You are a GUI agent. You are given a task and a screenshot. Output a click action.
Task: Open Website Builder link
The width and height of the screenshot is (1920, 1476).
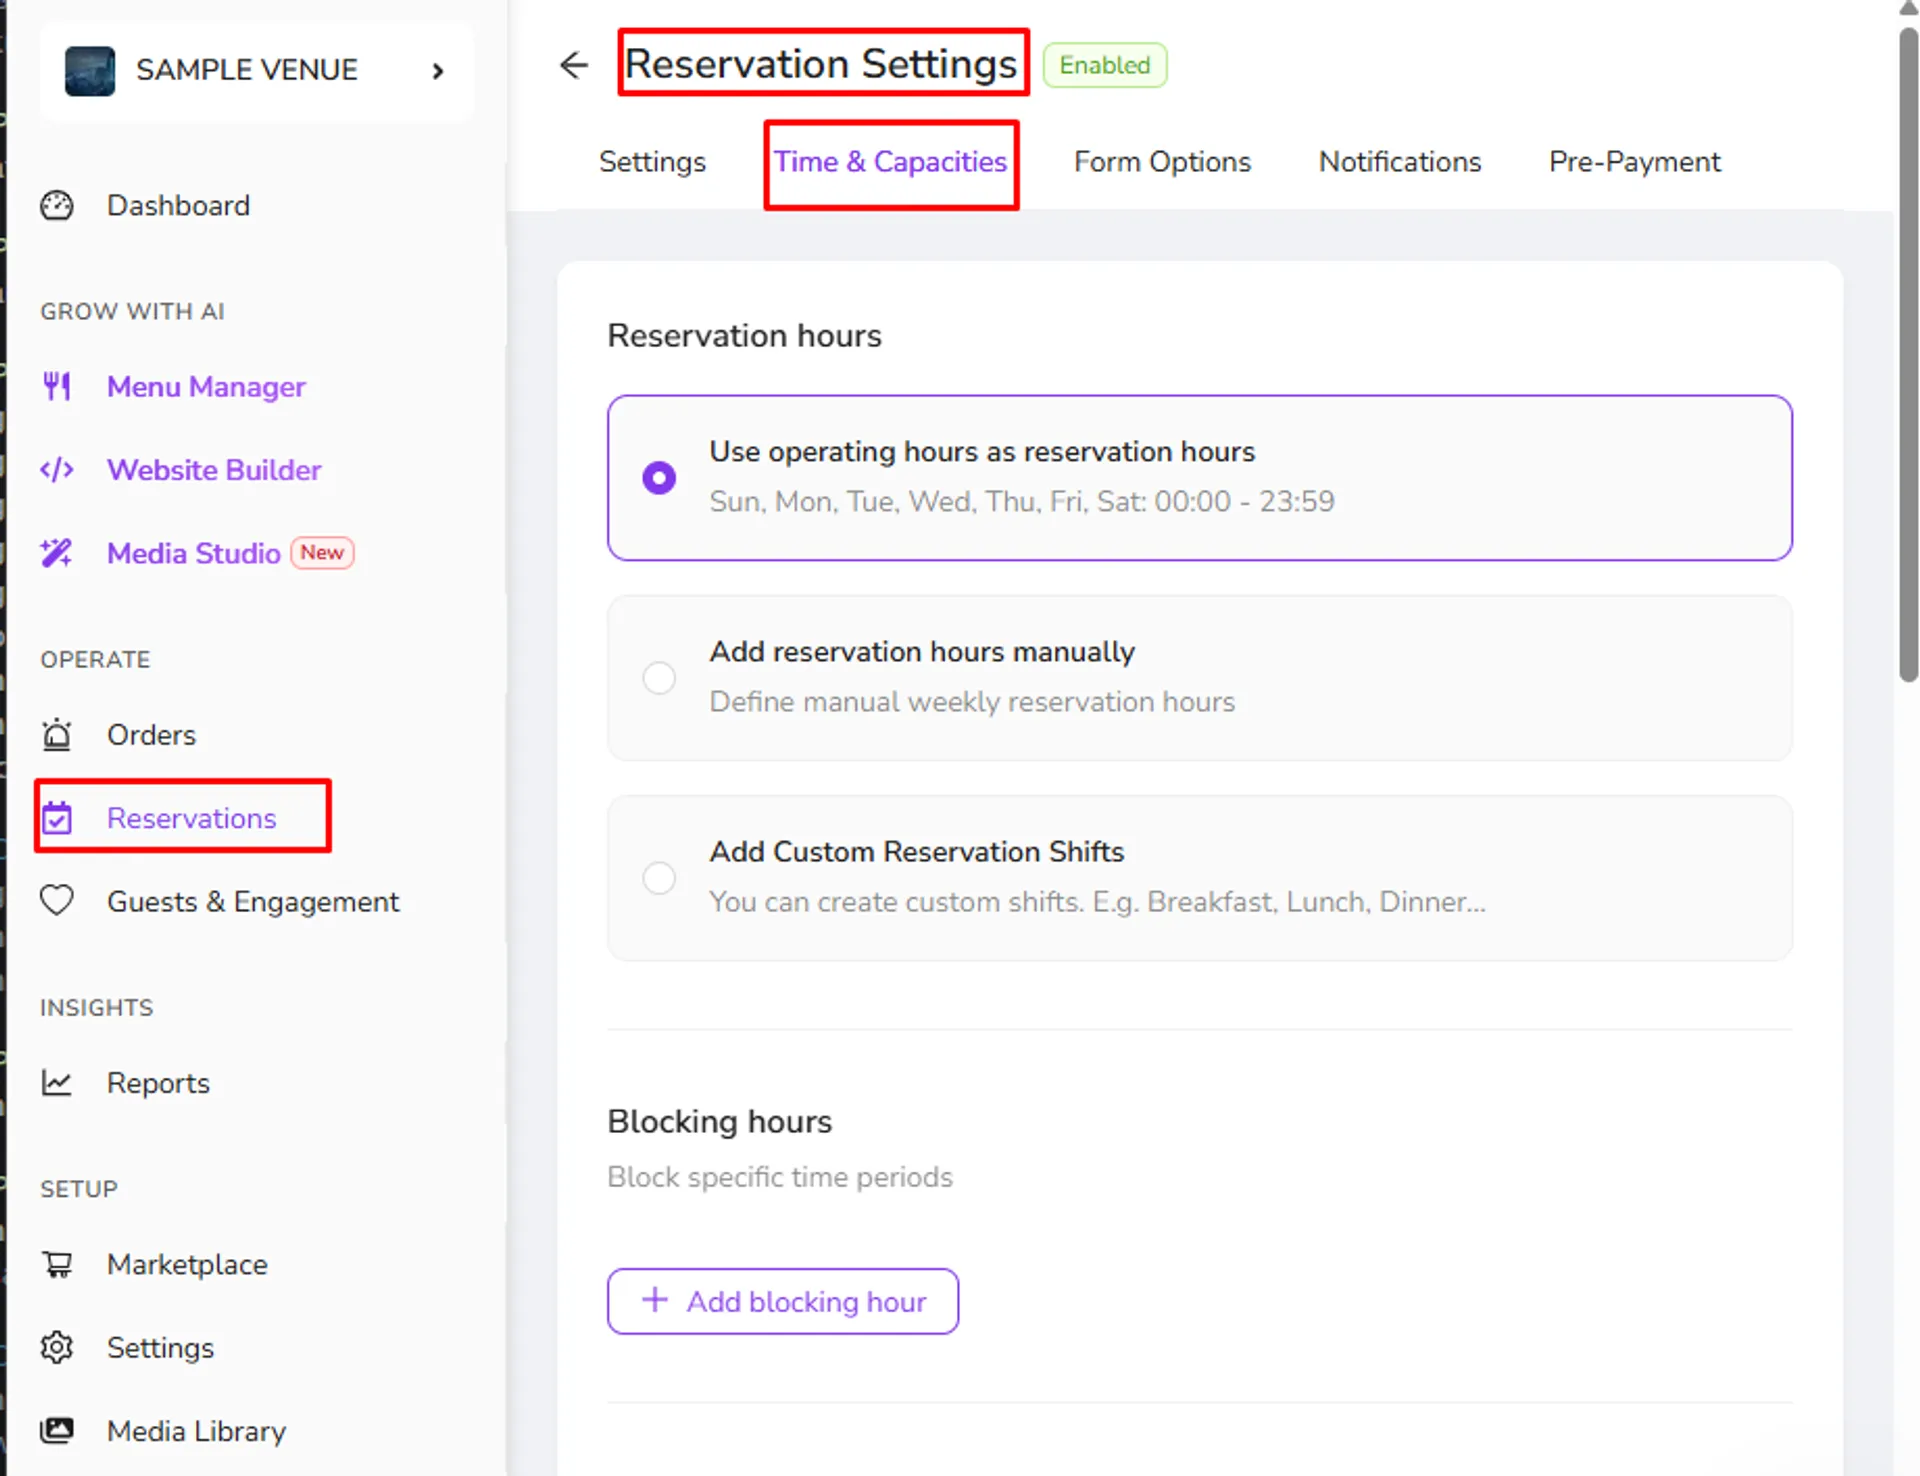pos(214,469)
